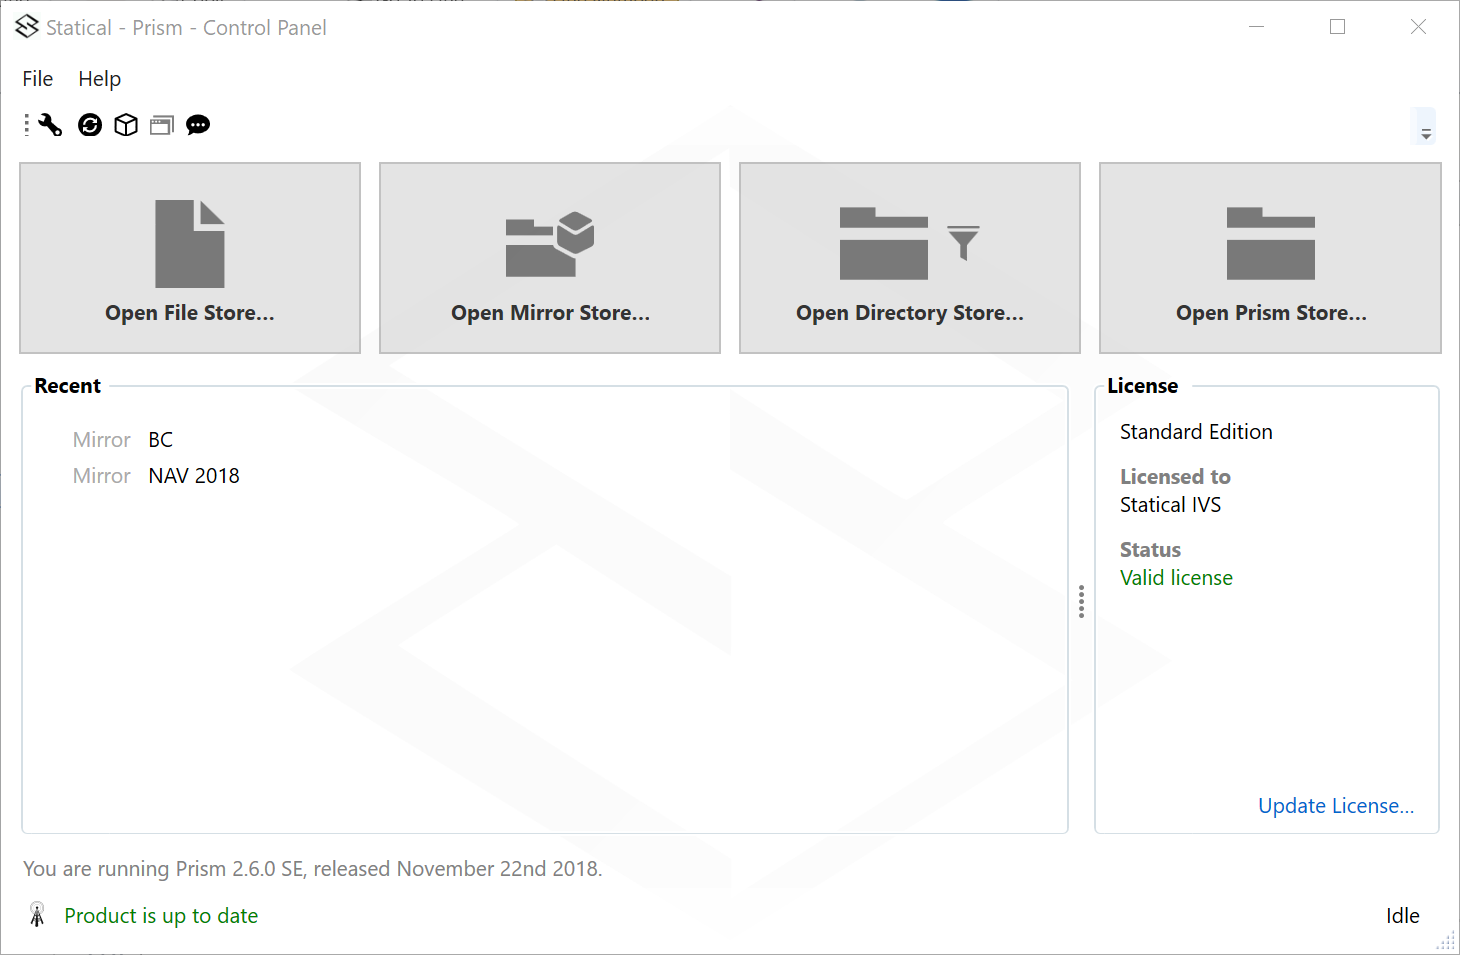Viewport: 1460px width, 955px height.
Task: Click the Valid license status text
Action: coord(1176,578)
